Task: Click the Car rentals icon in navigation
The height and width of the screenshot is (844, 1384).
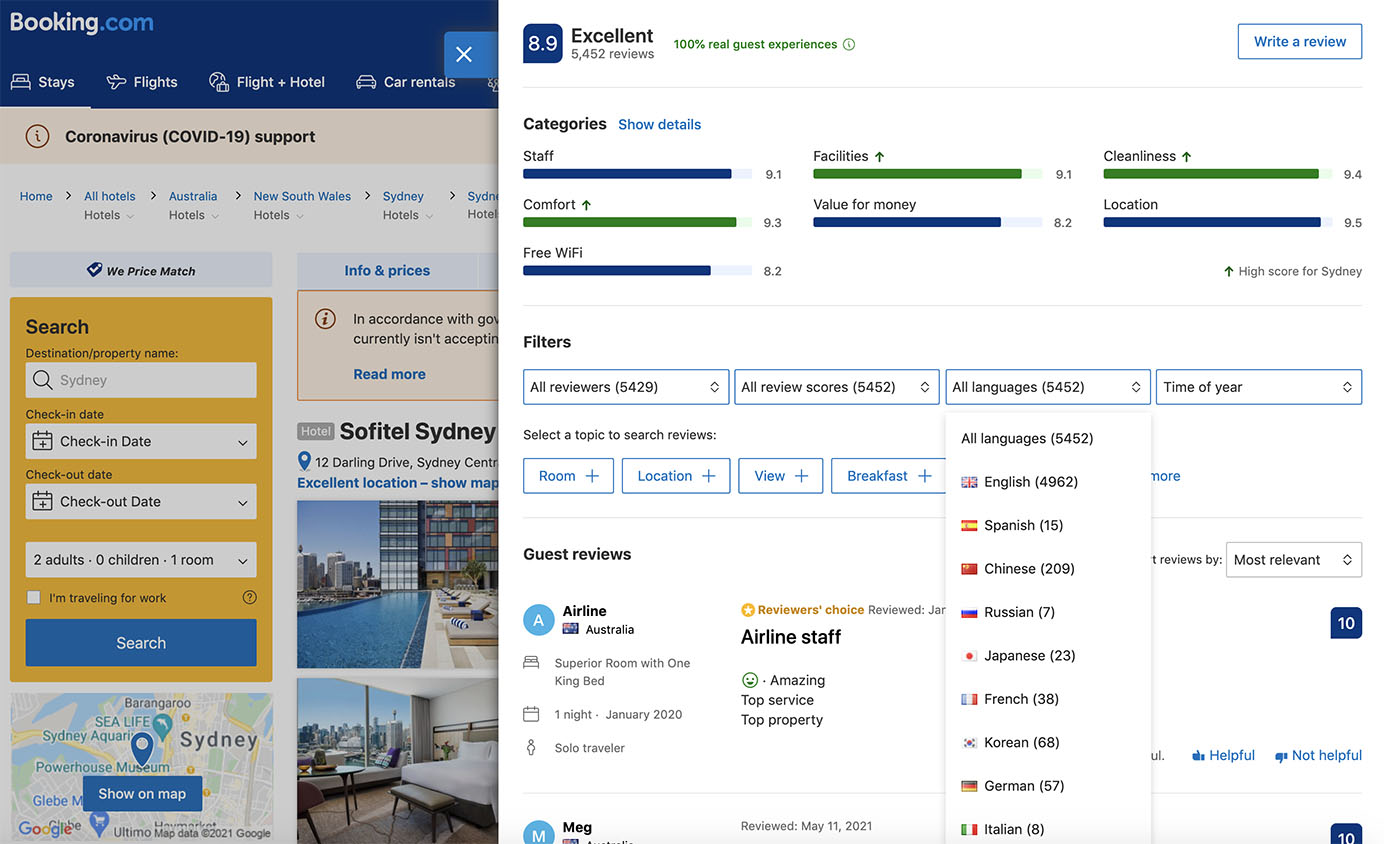Action: click(x=366, y=82)
